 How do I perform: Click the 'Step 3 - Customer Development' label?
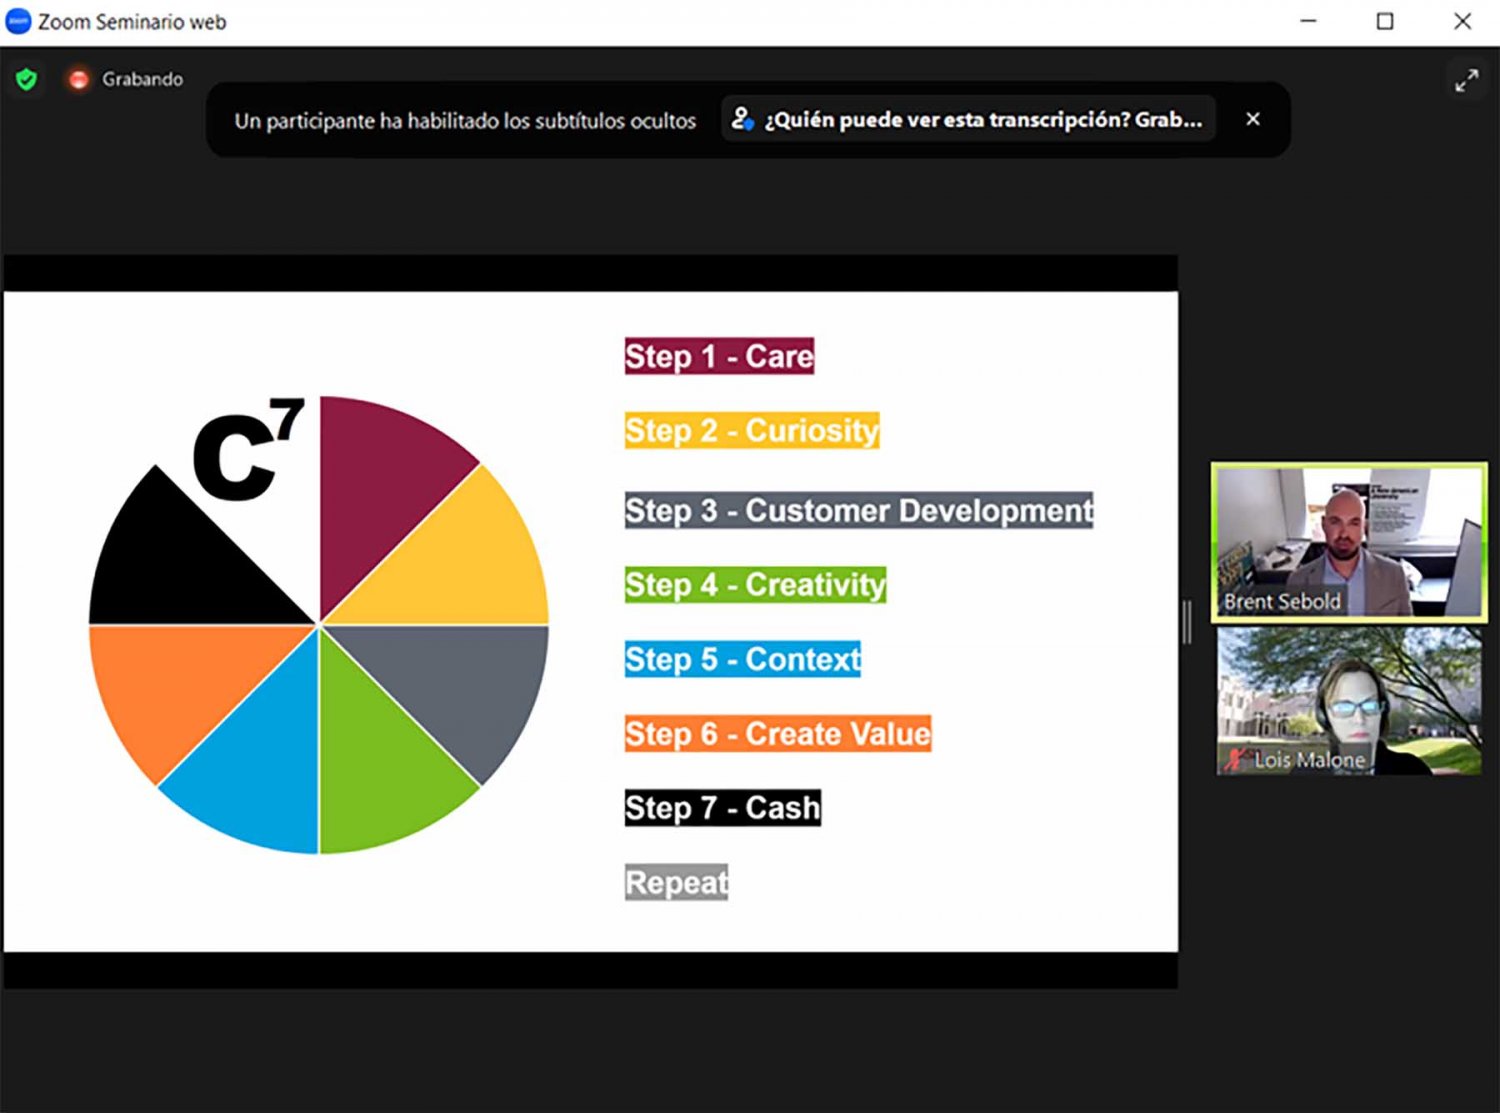(858, 510)
